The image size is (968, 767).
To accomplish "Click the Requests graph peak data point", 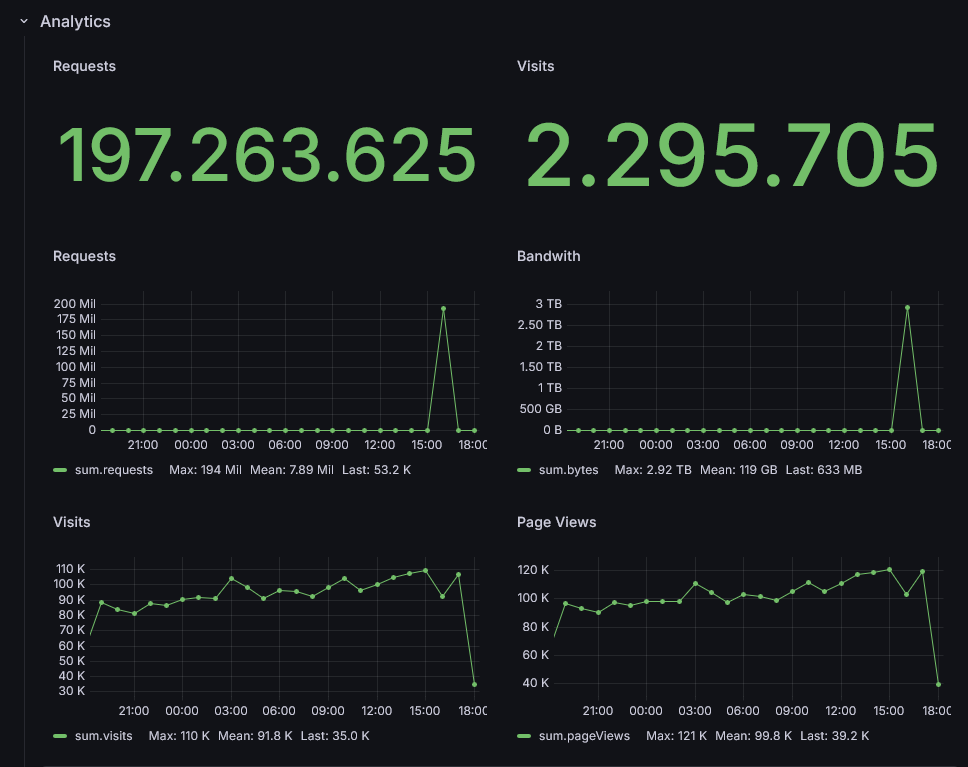I will click(x=443, y=309).
